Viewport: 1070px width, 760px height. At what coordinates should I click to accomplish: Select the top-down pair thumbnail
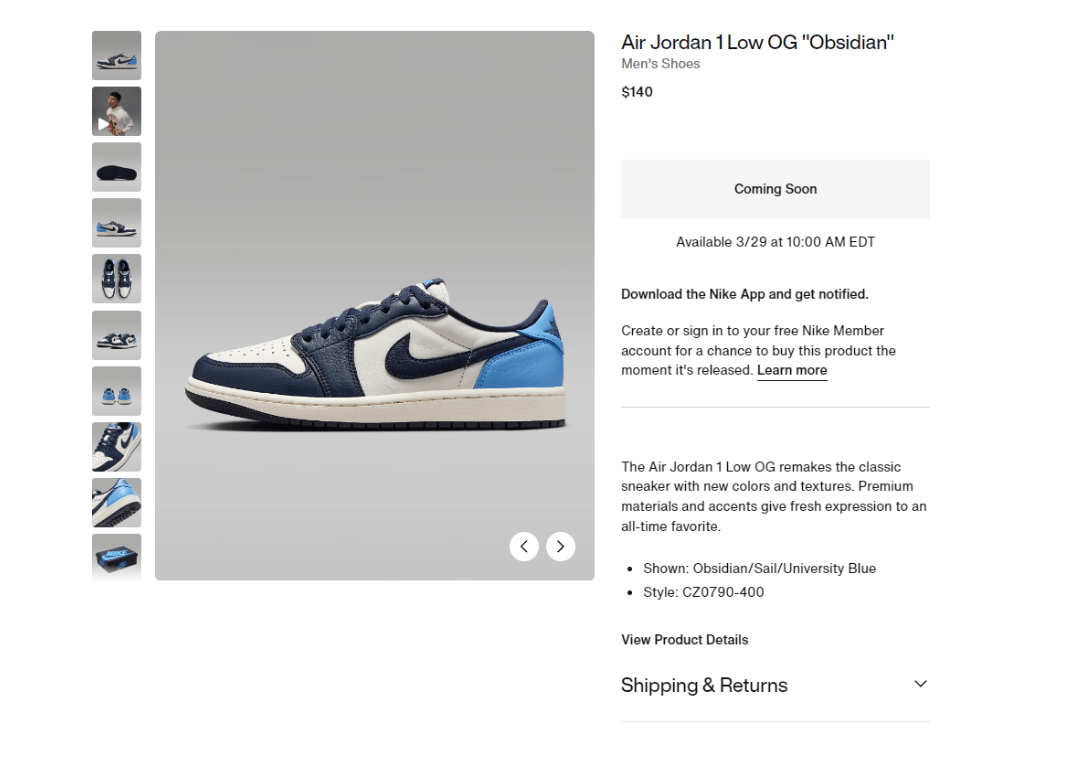tap(117, 279)
